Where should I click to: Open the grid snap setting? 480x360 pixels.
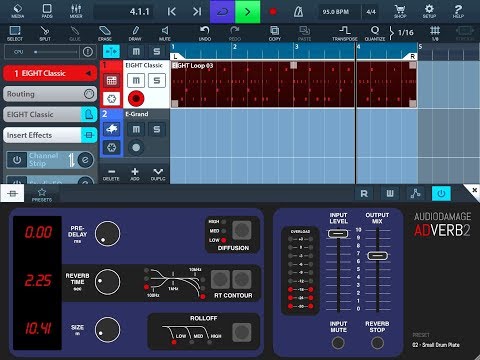pyautogui.click(x=435, y=33)
